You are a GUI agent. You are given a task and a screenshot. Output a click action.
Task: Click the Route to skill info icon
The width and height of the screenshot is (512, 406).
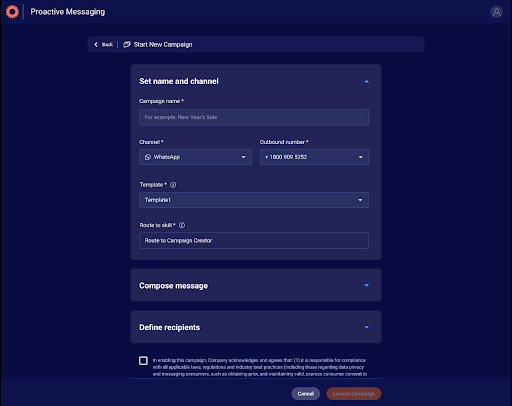pos(182,225)
